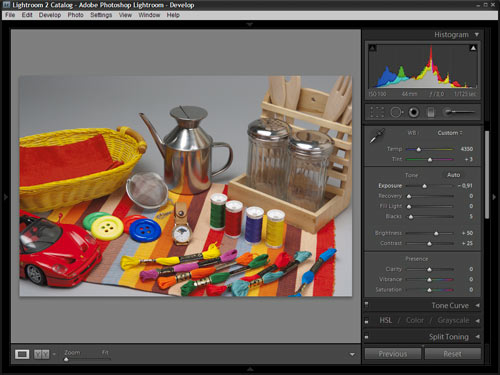Click the Reset button
Viewport: 500px width, 375px height.
tap(452, 354)
